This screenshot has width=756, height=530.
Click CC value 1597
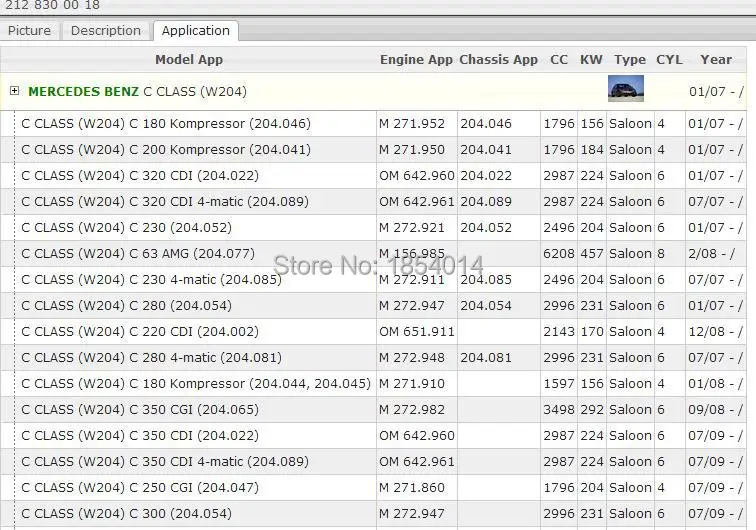[559, 384]
